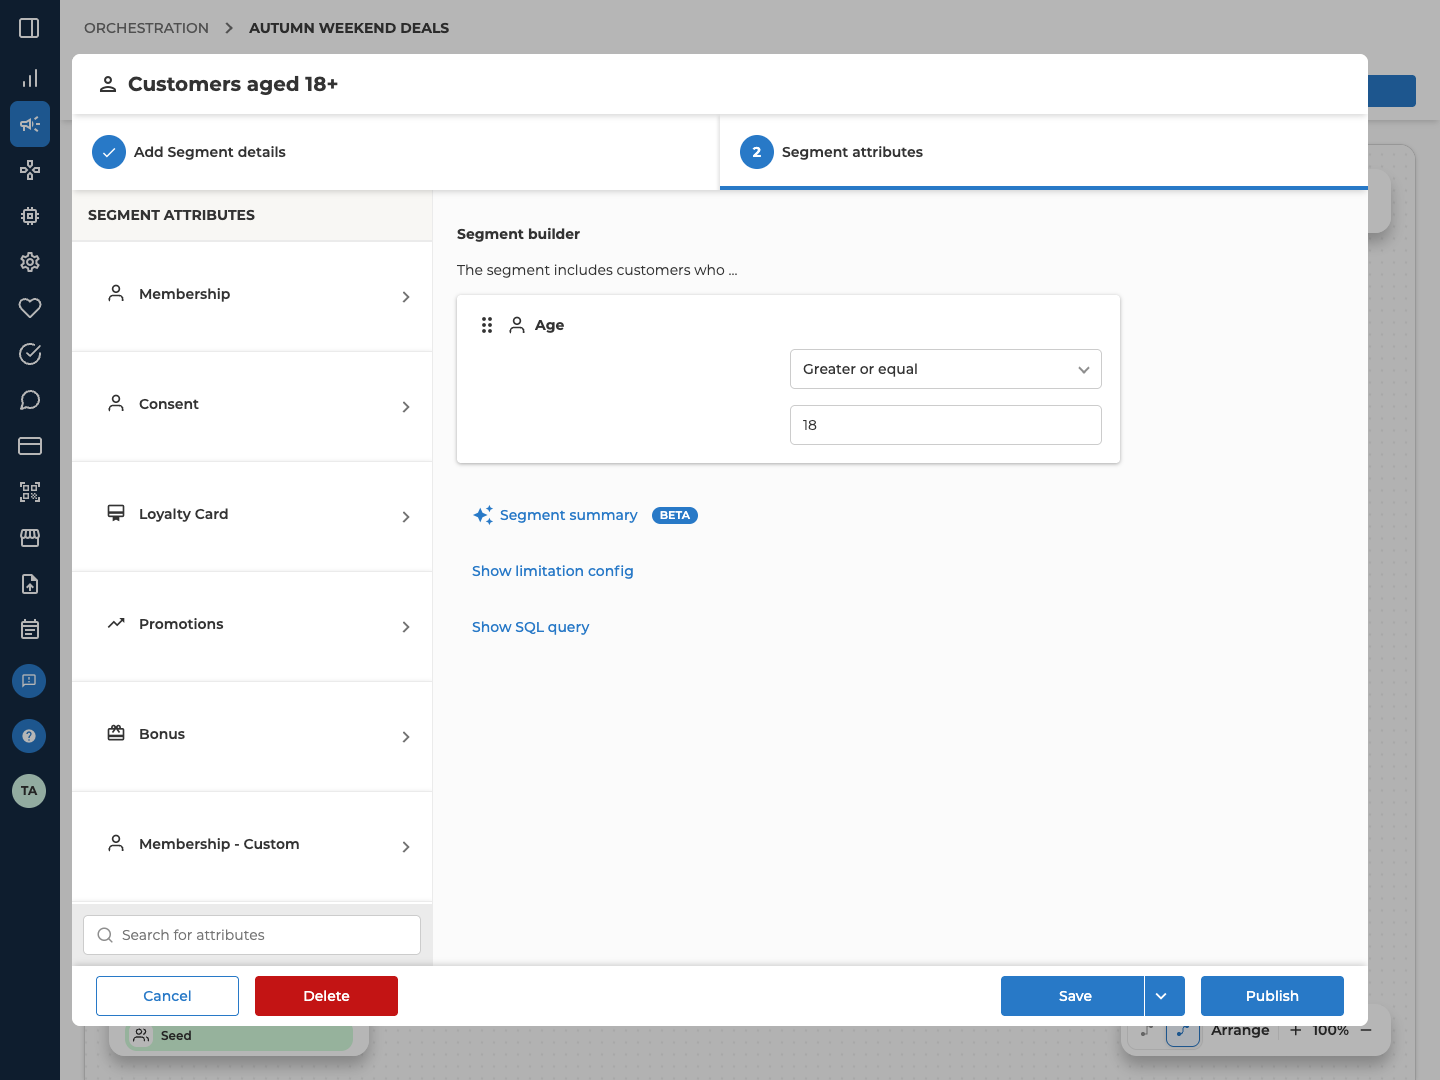This screenshot has width=1440, height=1080.
Task: Focus the Search for attributes field
Action: pyautogui.click(x=252, y=935)
